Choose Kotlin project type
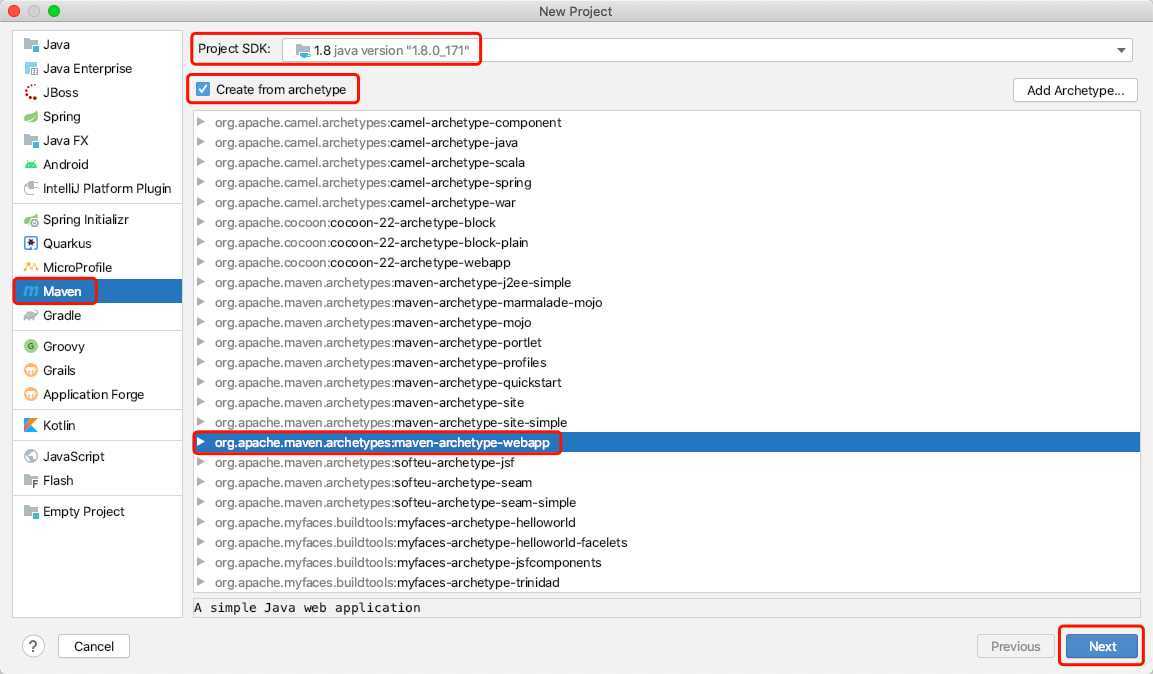The image size is (1153, 674). pos(97,426)
